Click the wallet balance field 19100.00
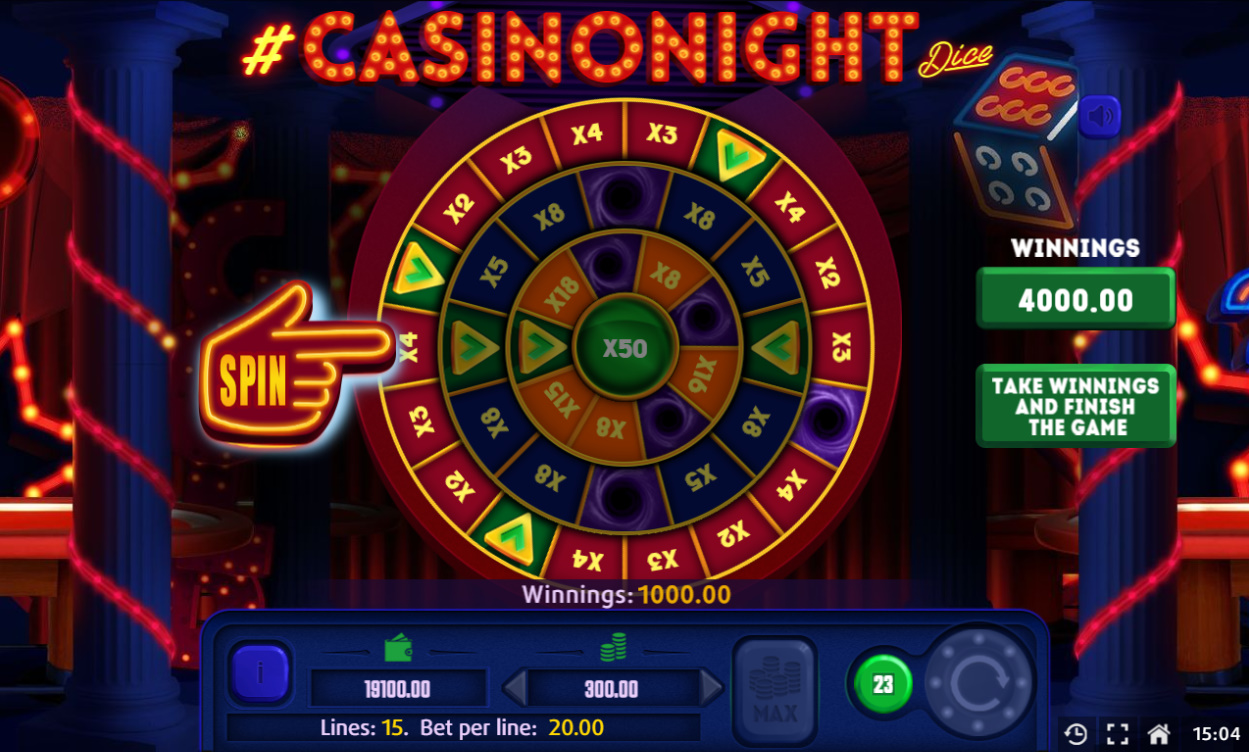This screenshot has width=1249, height=752. pos(399,689)
